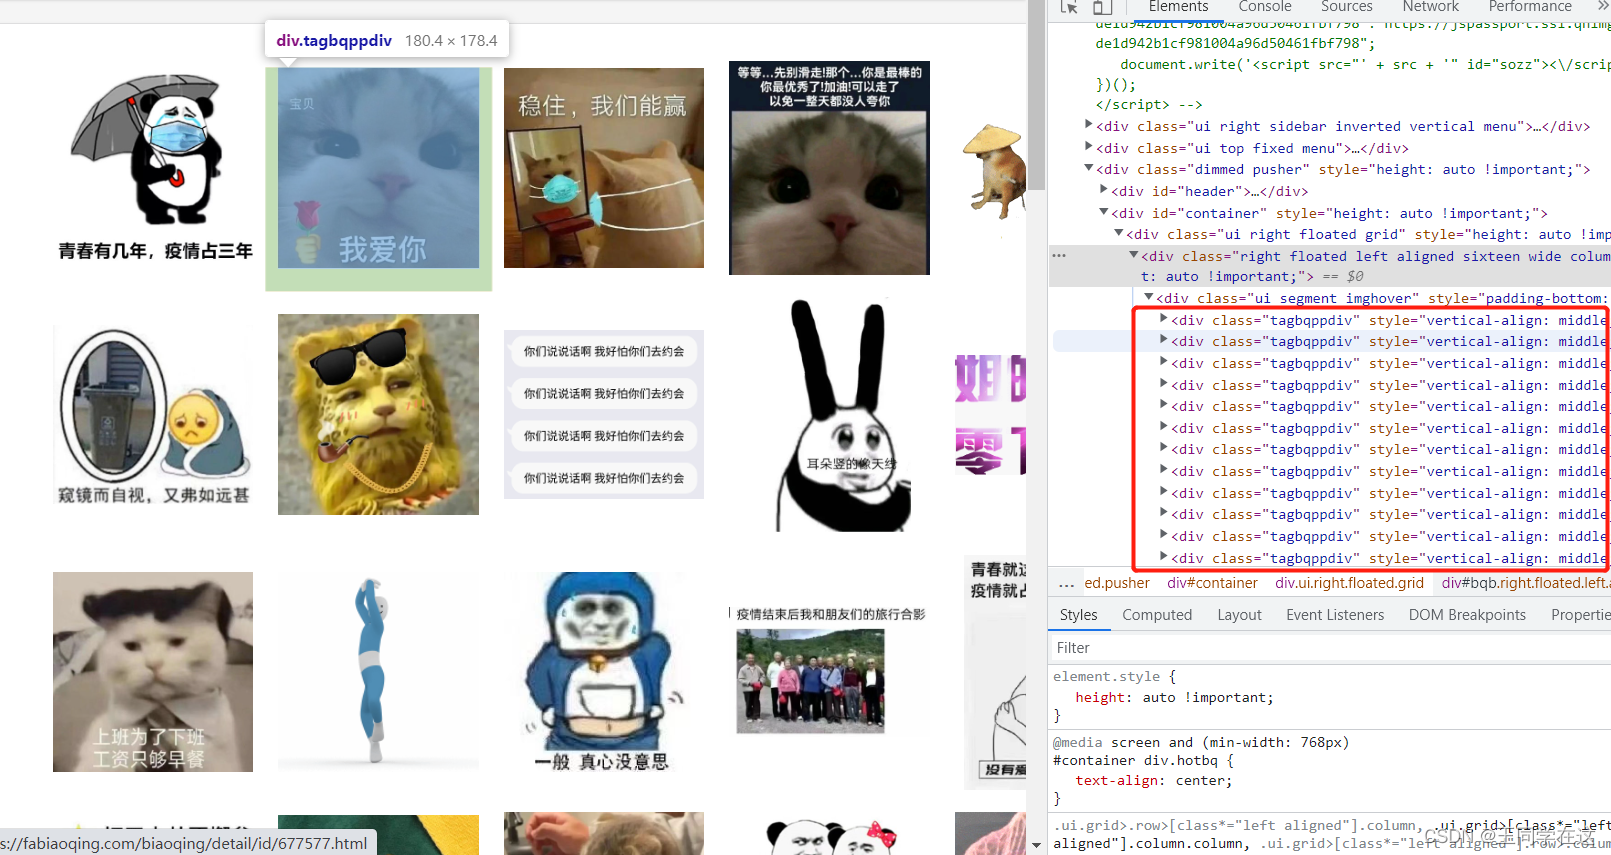Click the Filter styles input field
The image size is (1611, 855).
click(x=1330, y=648)
